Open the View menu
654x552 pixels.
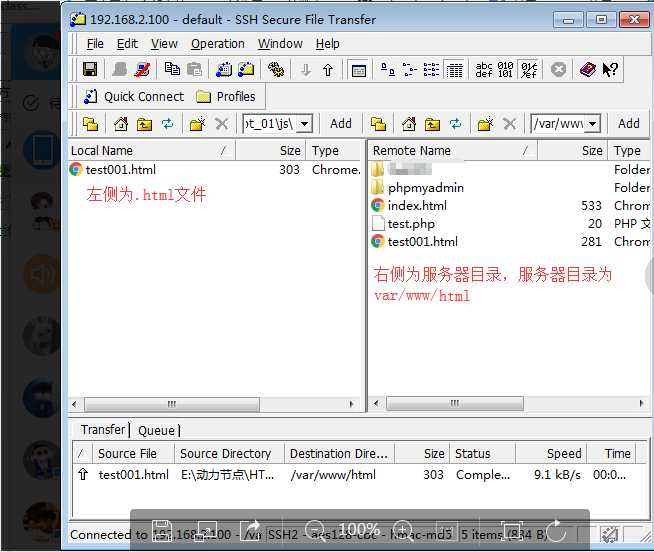164,43
